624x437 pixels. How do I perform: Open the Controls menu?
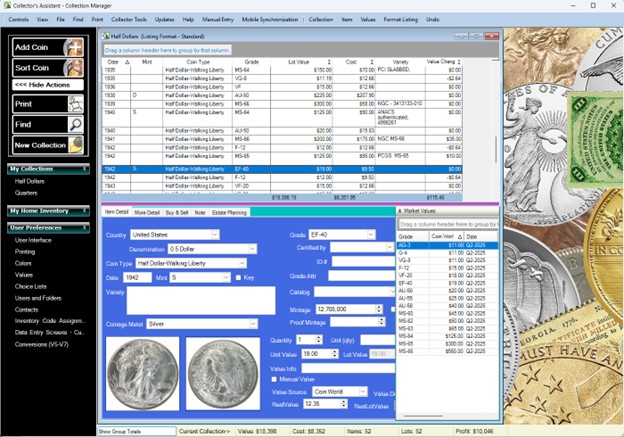[x=18, y=20]
